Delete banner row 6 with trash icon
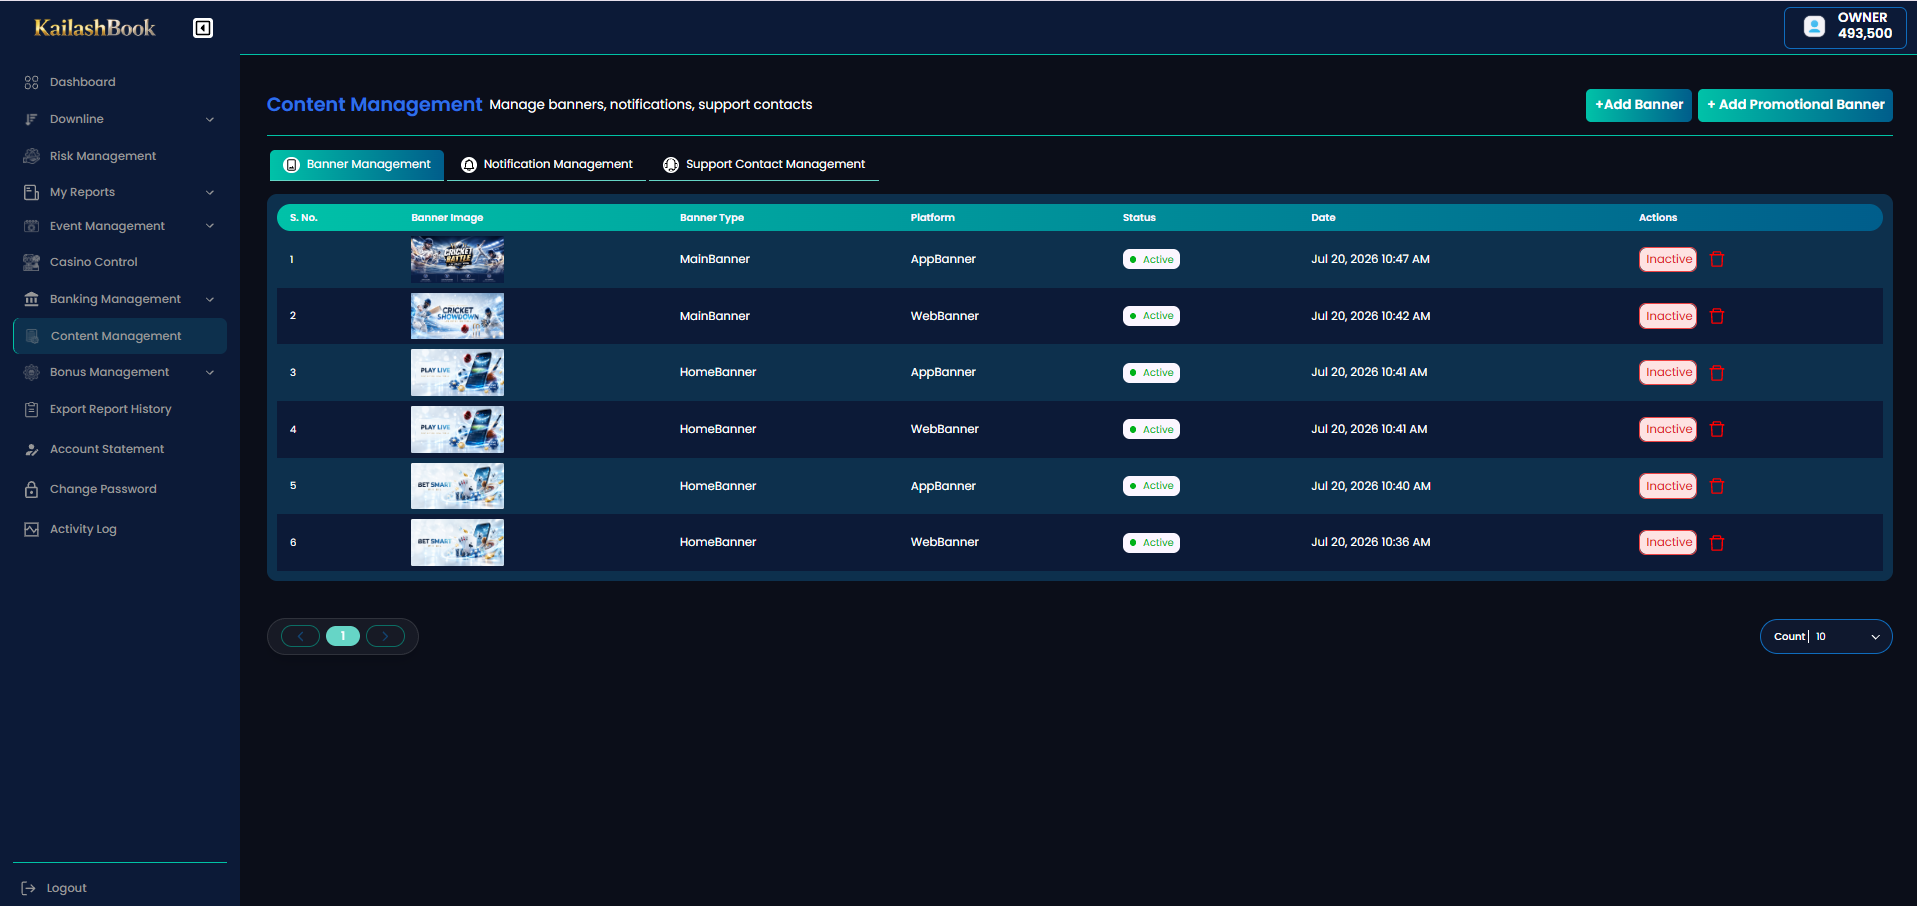This screenshot has height=906, width=1917. point(1717,543)
